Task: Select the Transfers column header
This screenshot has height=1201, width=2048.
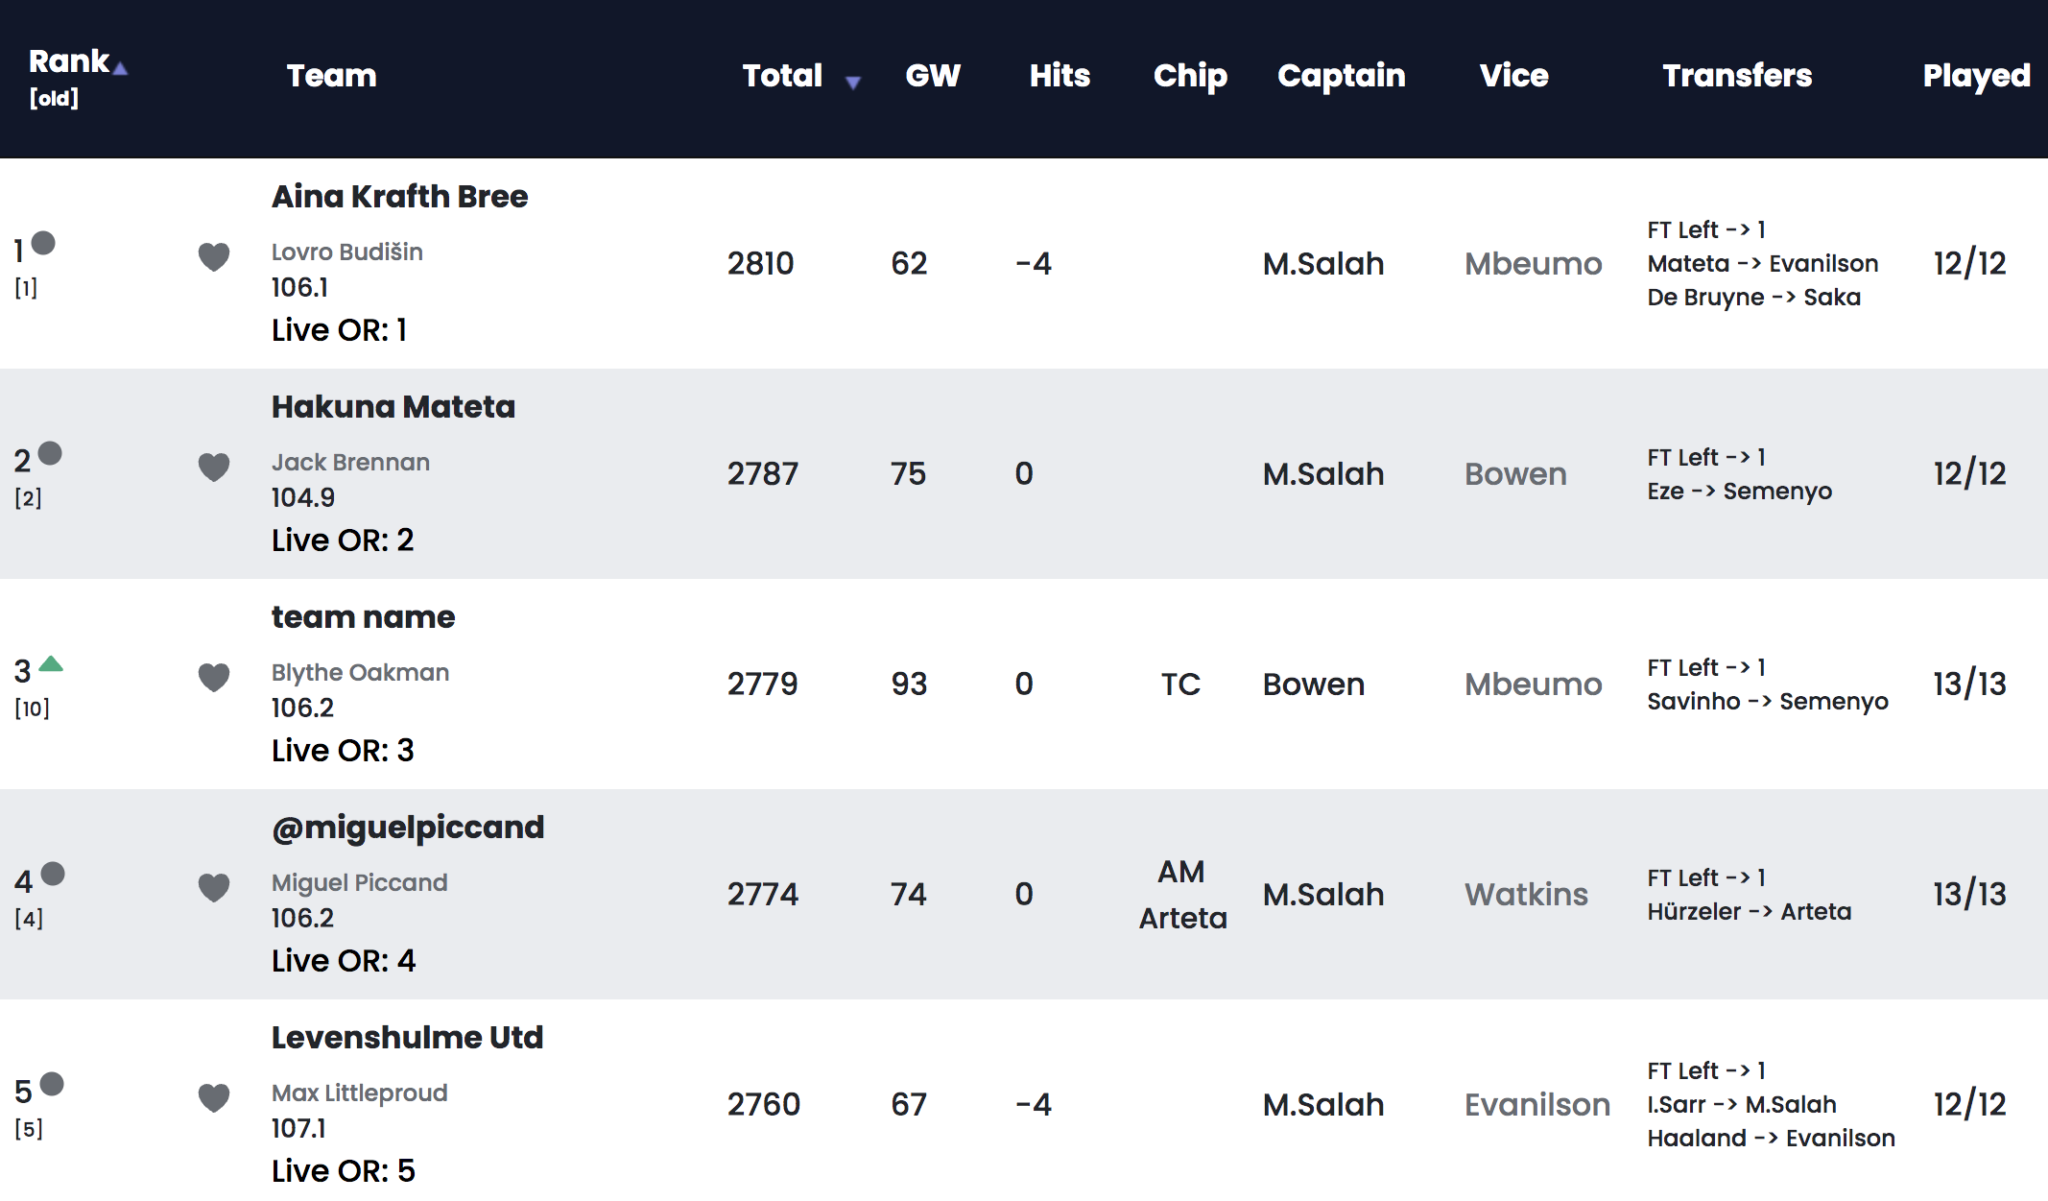Action: 1737,75
